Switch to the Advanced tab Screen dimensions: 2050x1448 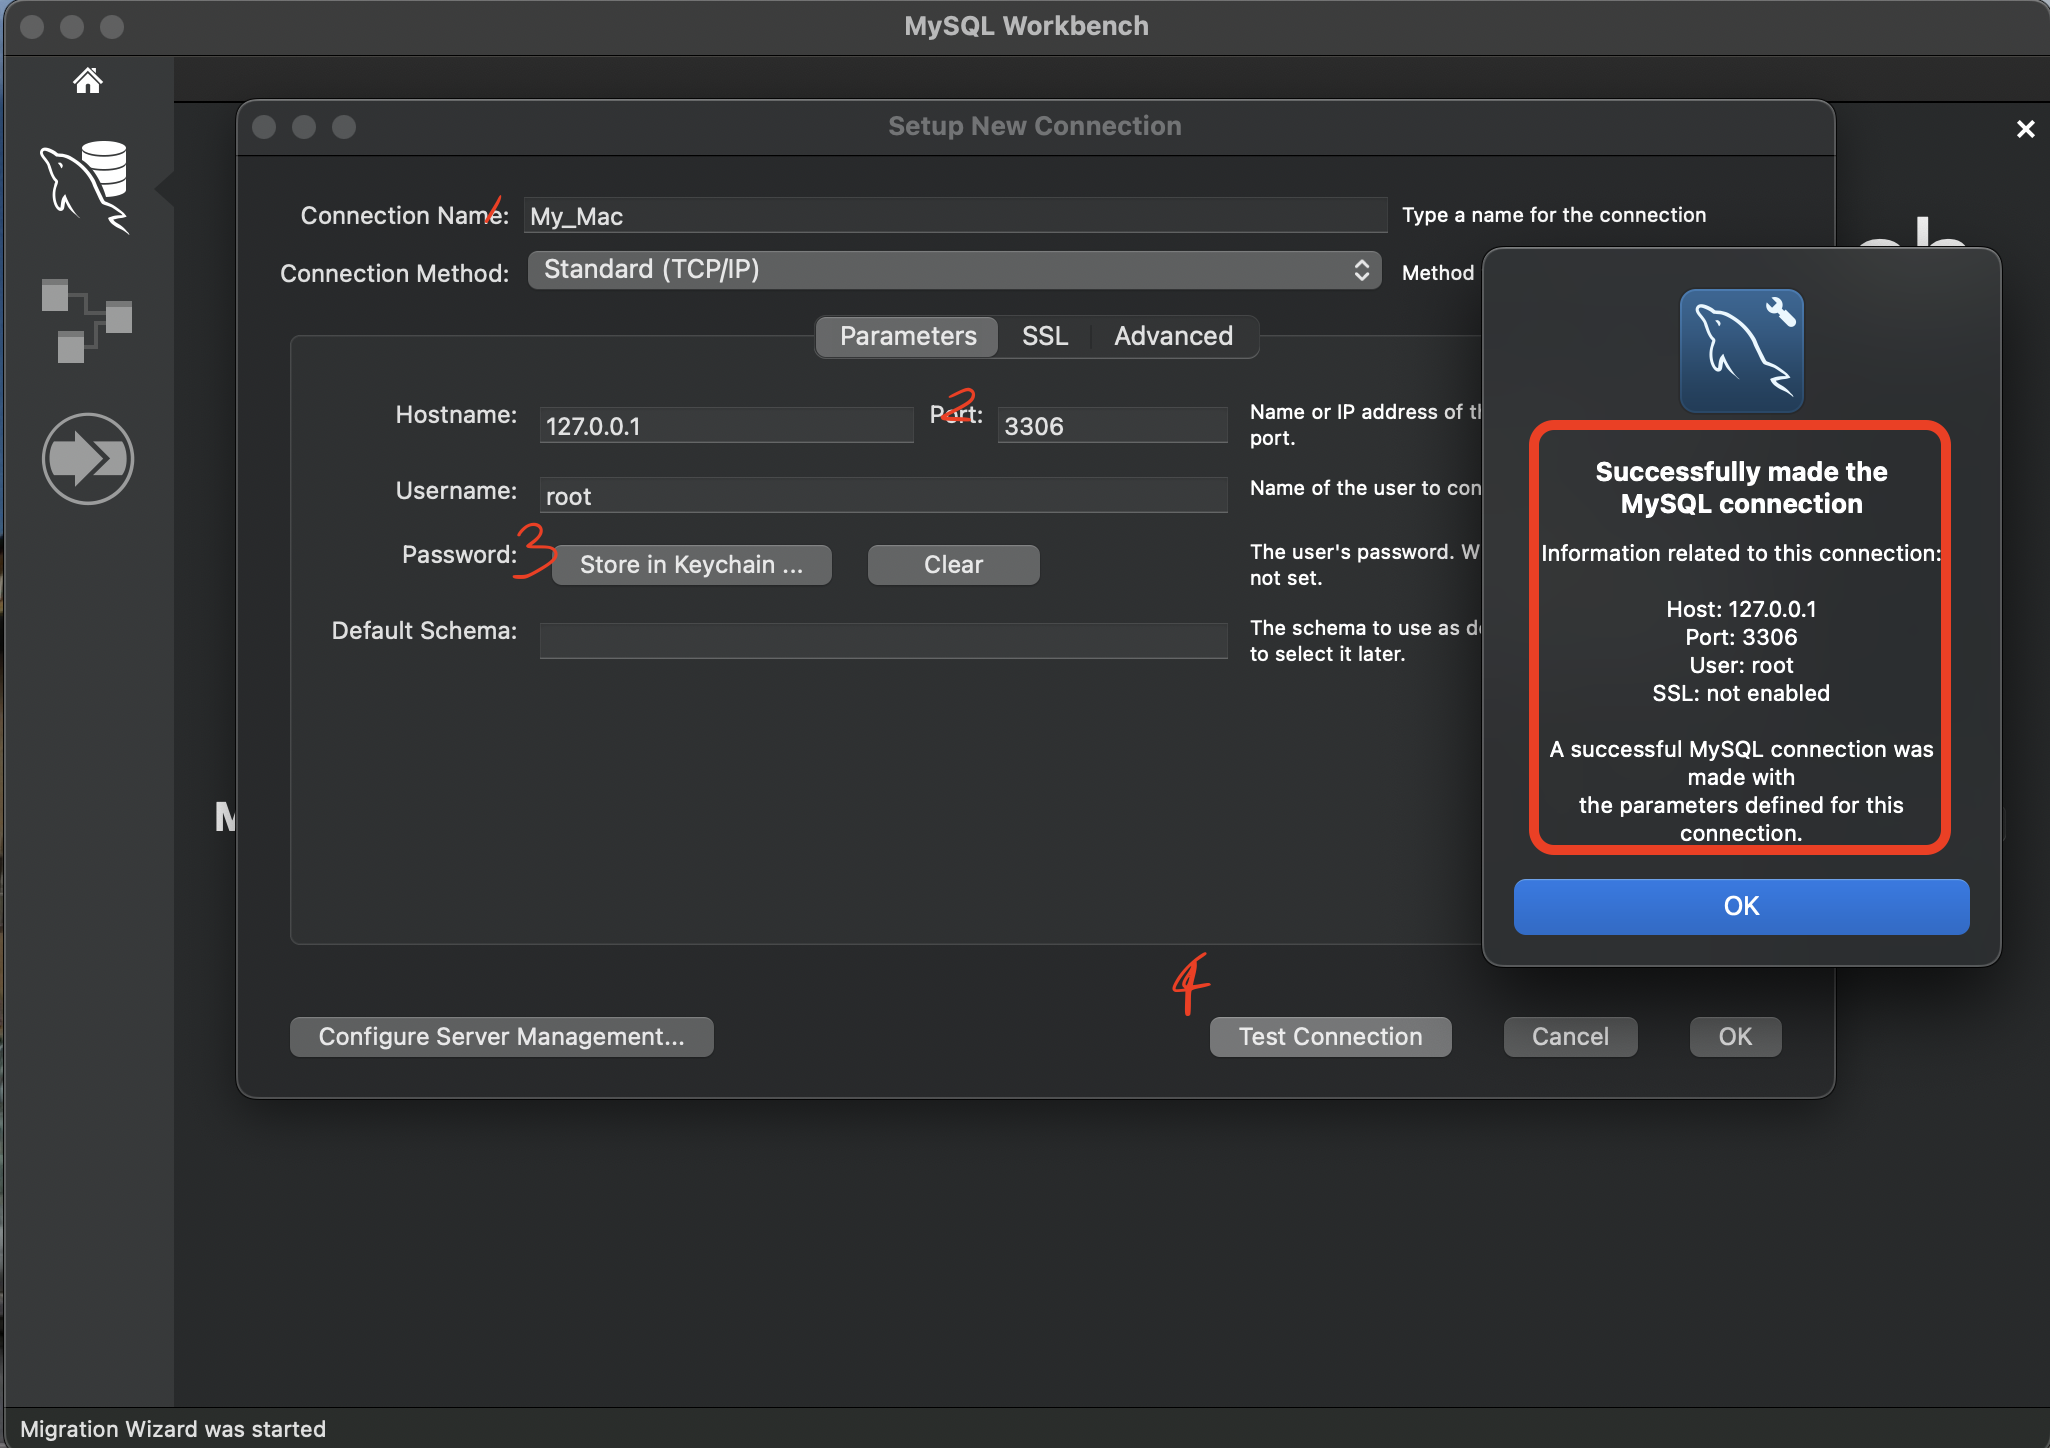pyautogui.click(x=1173, y=336)
